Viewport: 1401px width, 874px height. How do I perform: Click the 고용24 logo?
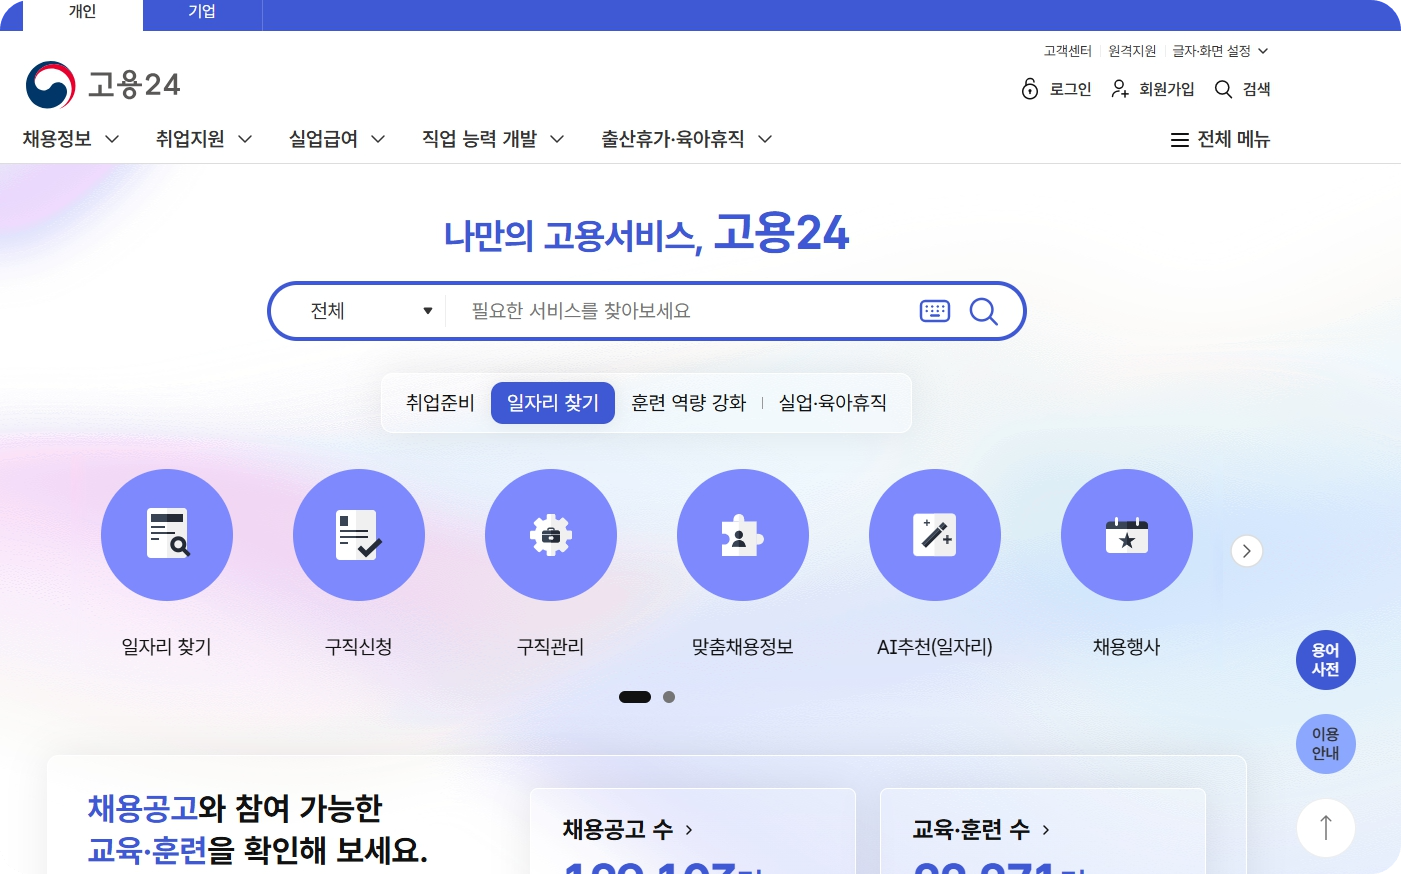click(x=103, y=85)
